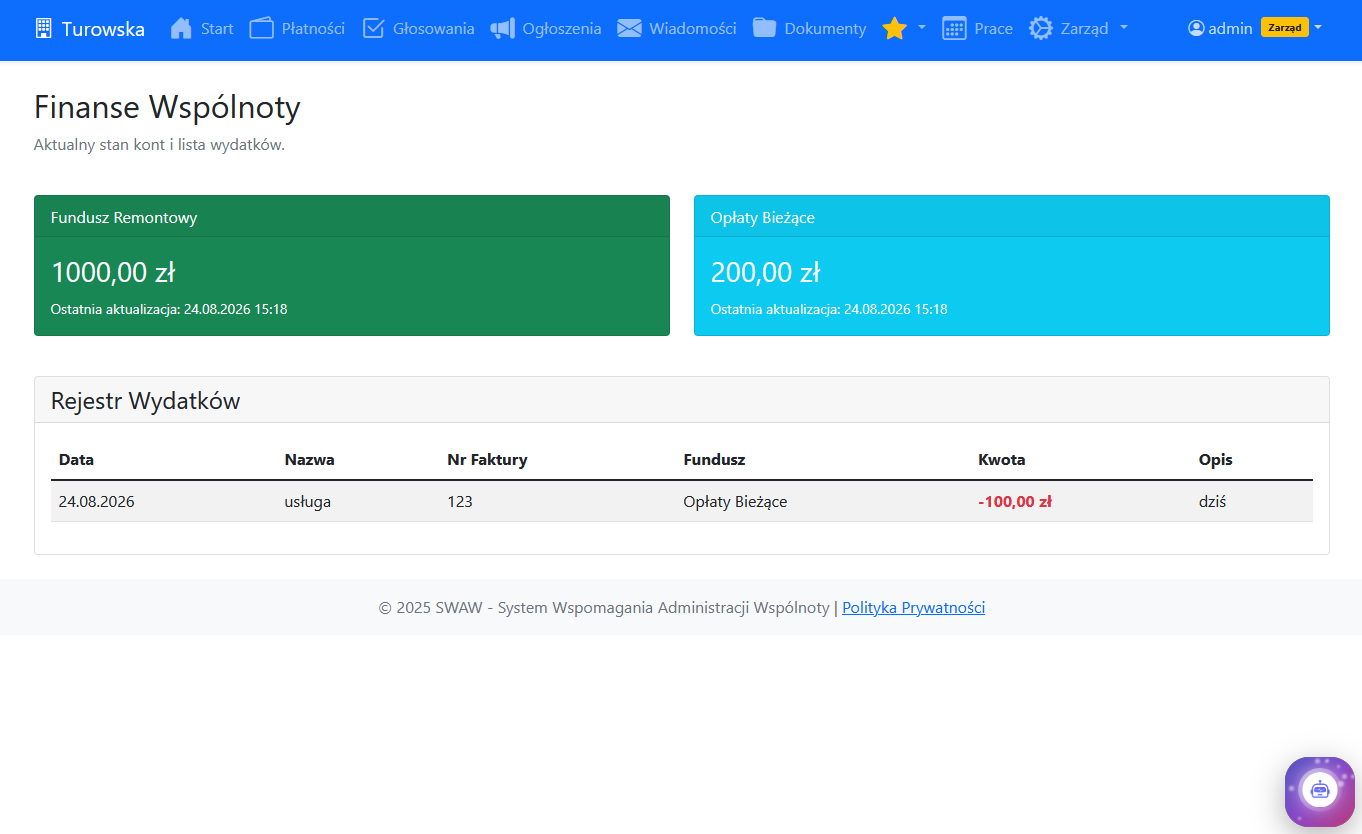The width and height of the screenshot is (1362, 834).
Task: Open the admin user dropdown
Action: (x=1255, y=28)
